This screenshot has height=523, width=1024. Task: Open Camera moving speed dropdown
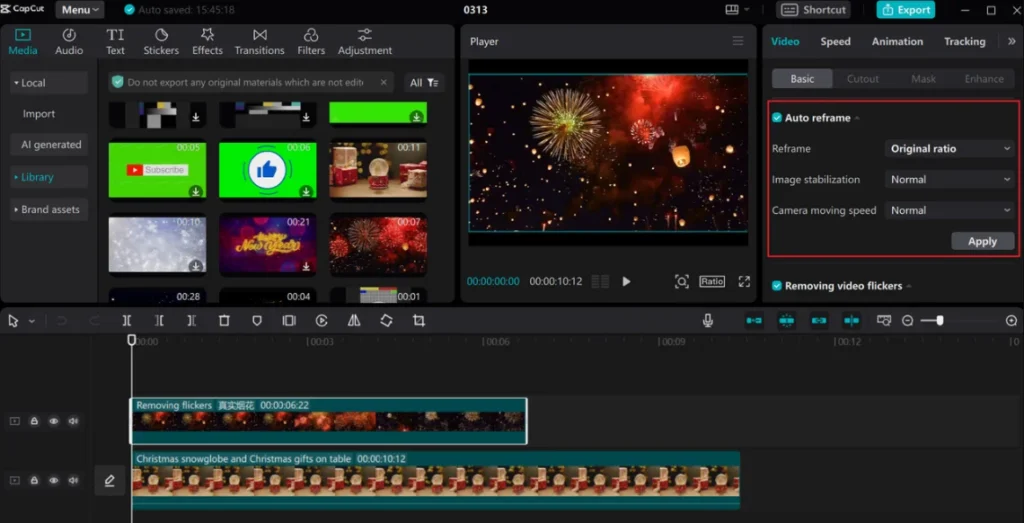[949, 210]
